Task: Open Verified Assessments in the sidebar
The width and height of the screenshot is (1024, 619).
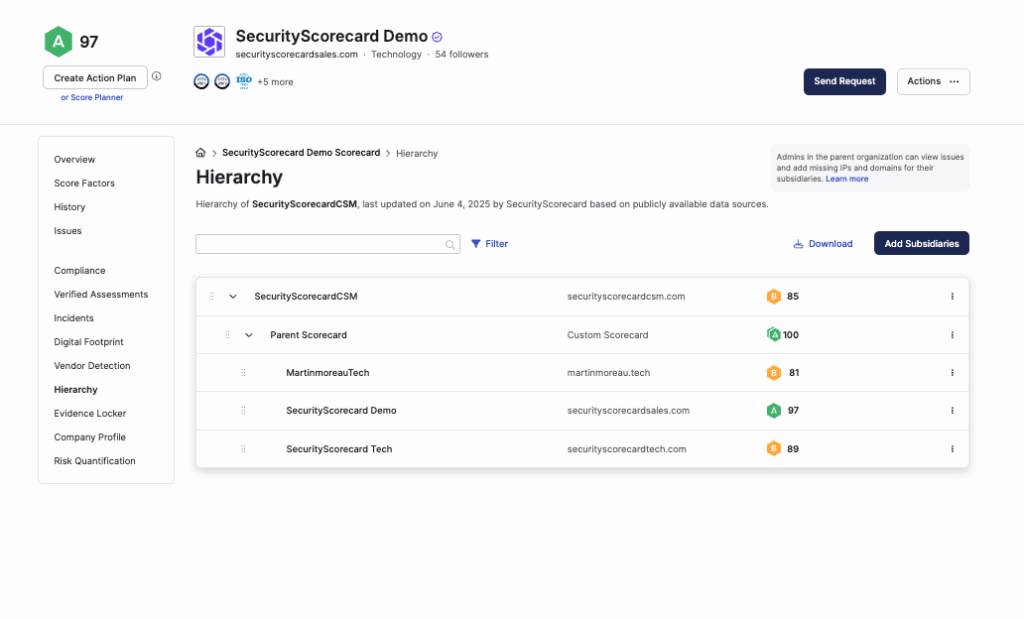Action: coord(101,294)
